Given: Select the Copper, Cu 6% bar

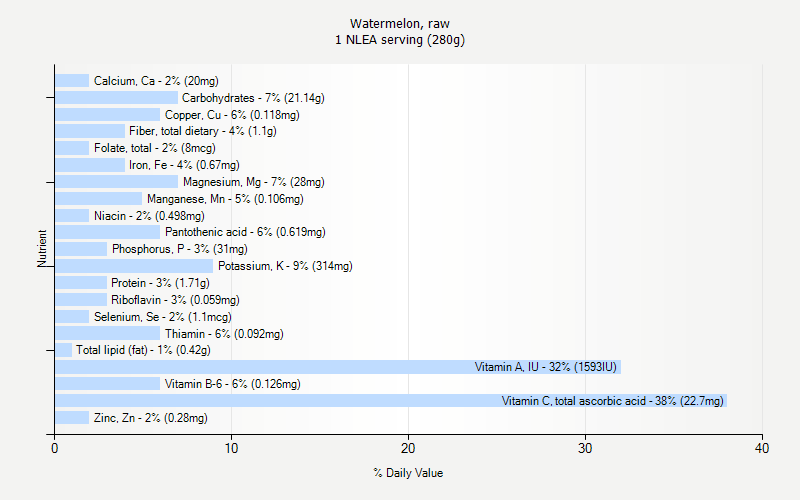Looking at the screenshot, I should [x=107, y=115].
